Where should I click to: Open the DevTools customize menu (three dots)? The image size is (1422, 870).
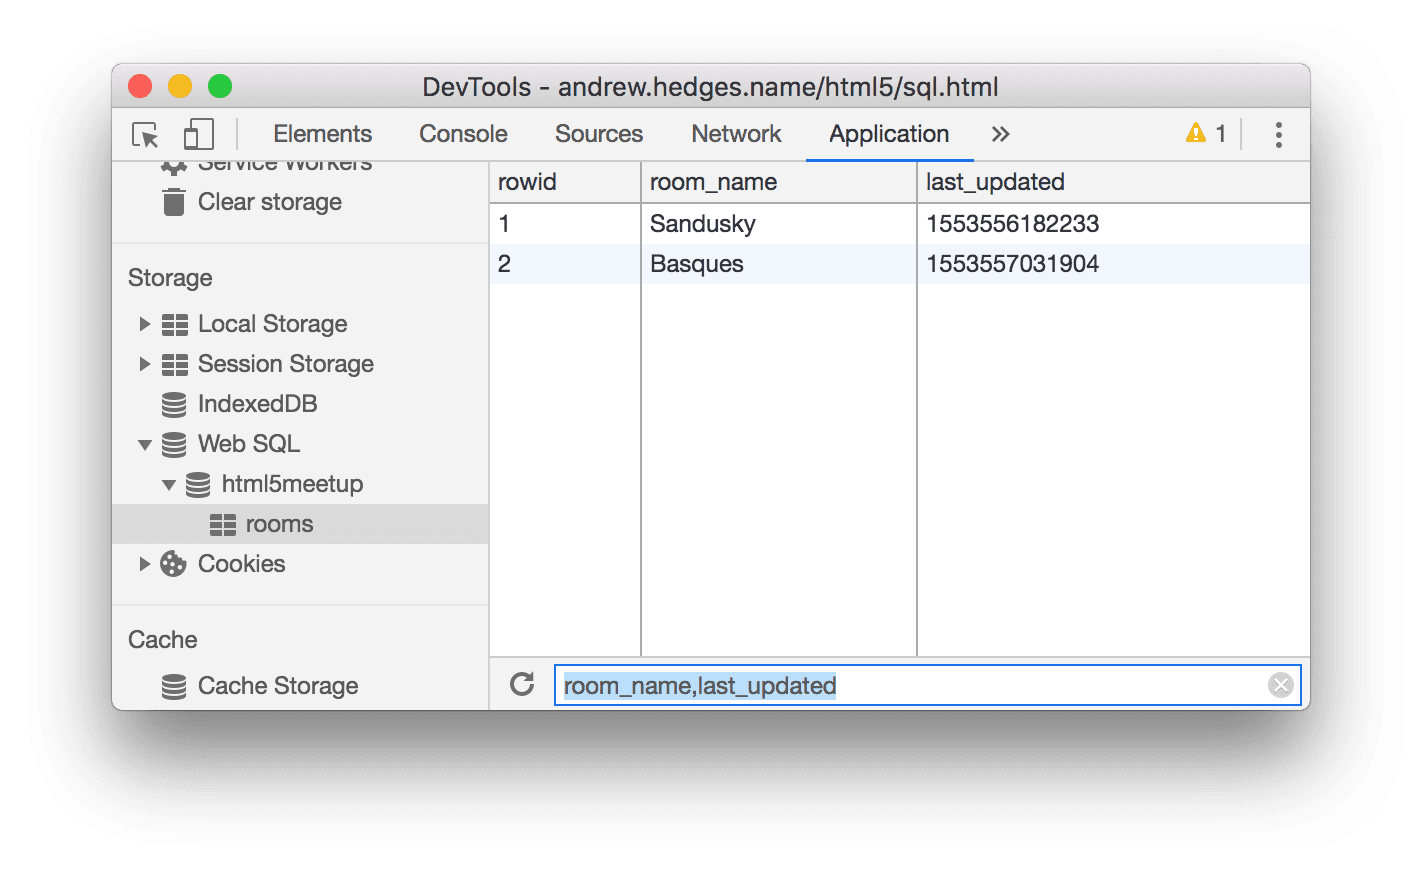1278,133
